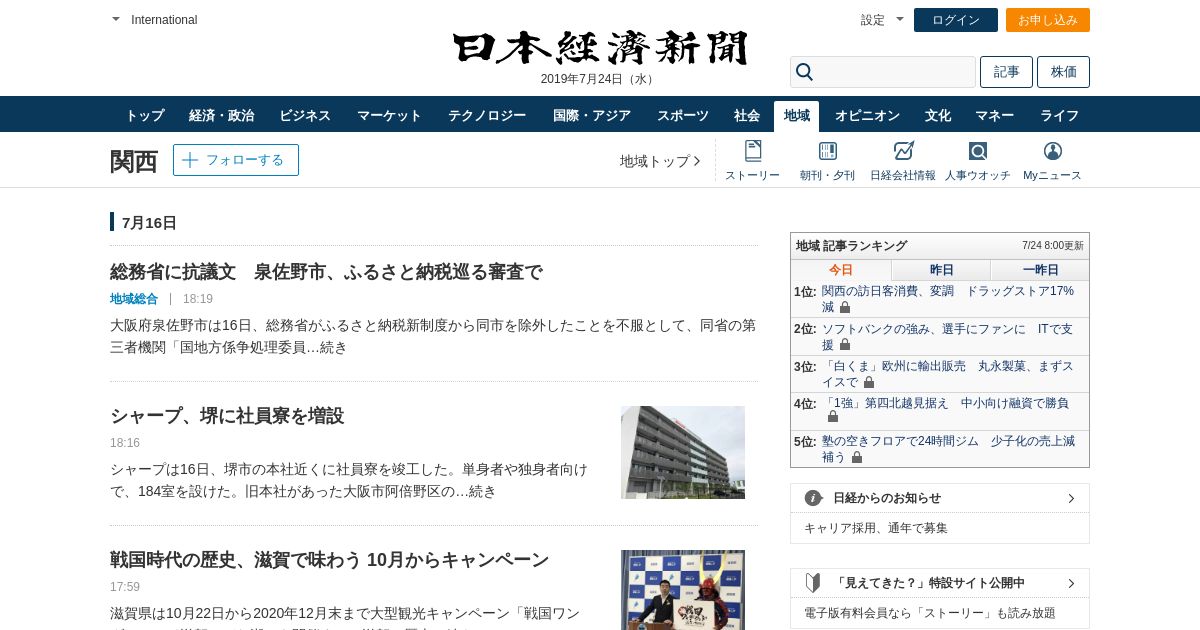Open article 戦国時代の歴史、滋賀で味わう
This screenshot has width=1200, height=630.
(330, 560)
